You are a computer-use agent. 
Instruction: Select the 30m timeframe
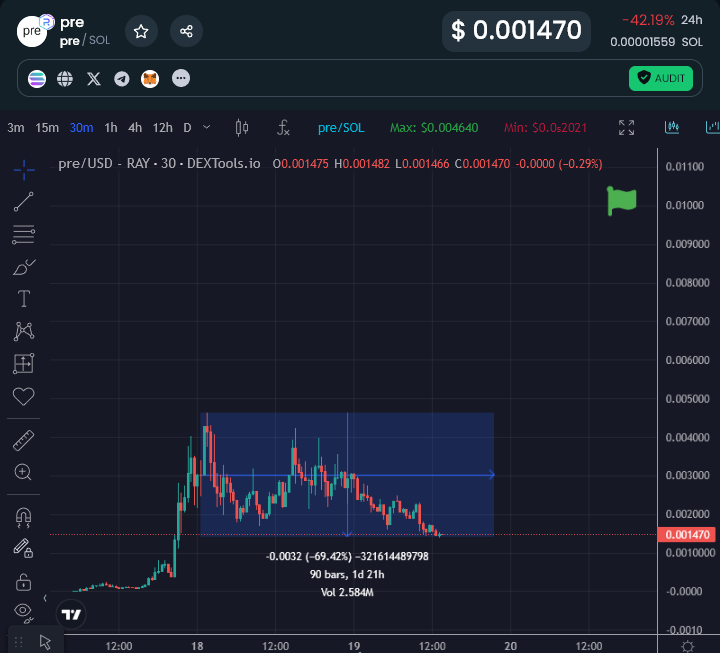[81, 128]
